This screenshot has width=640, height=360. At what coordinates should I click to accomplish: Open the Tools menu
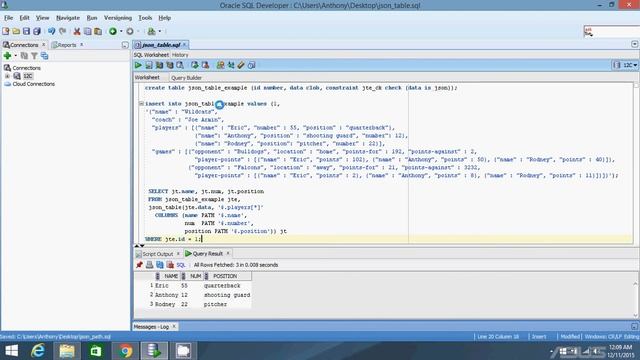[x=145, y=18]
